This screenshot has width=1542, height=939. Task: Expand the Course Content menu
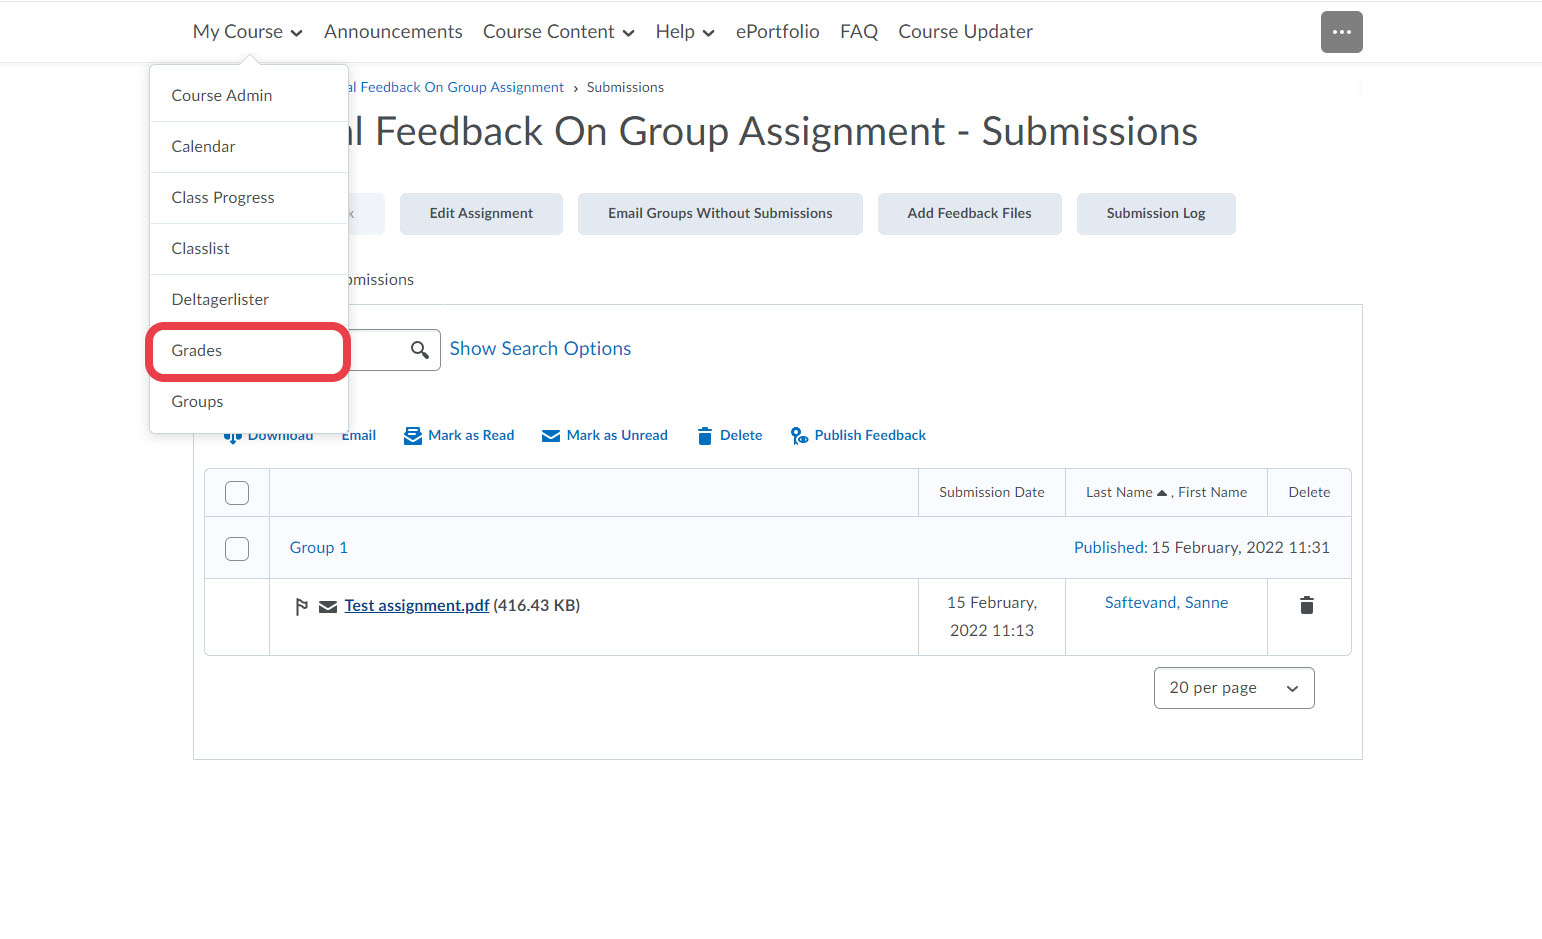point(558,32)
